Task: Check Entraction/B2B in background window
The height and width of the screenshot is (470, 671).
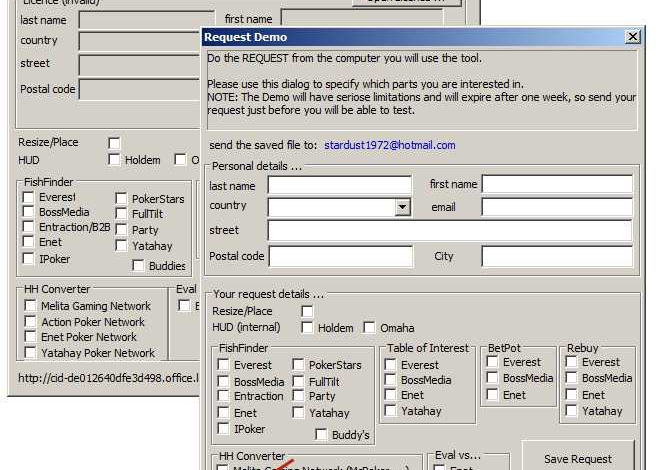Action: point(28,227)
